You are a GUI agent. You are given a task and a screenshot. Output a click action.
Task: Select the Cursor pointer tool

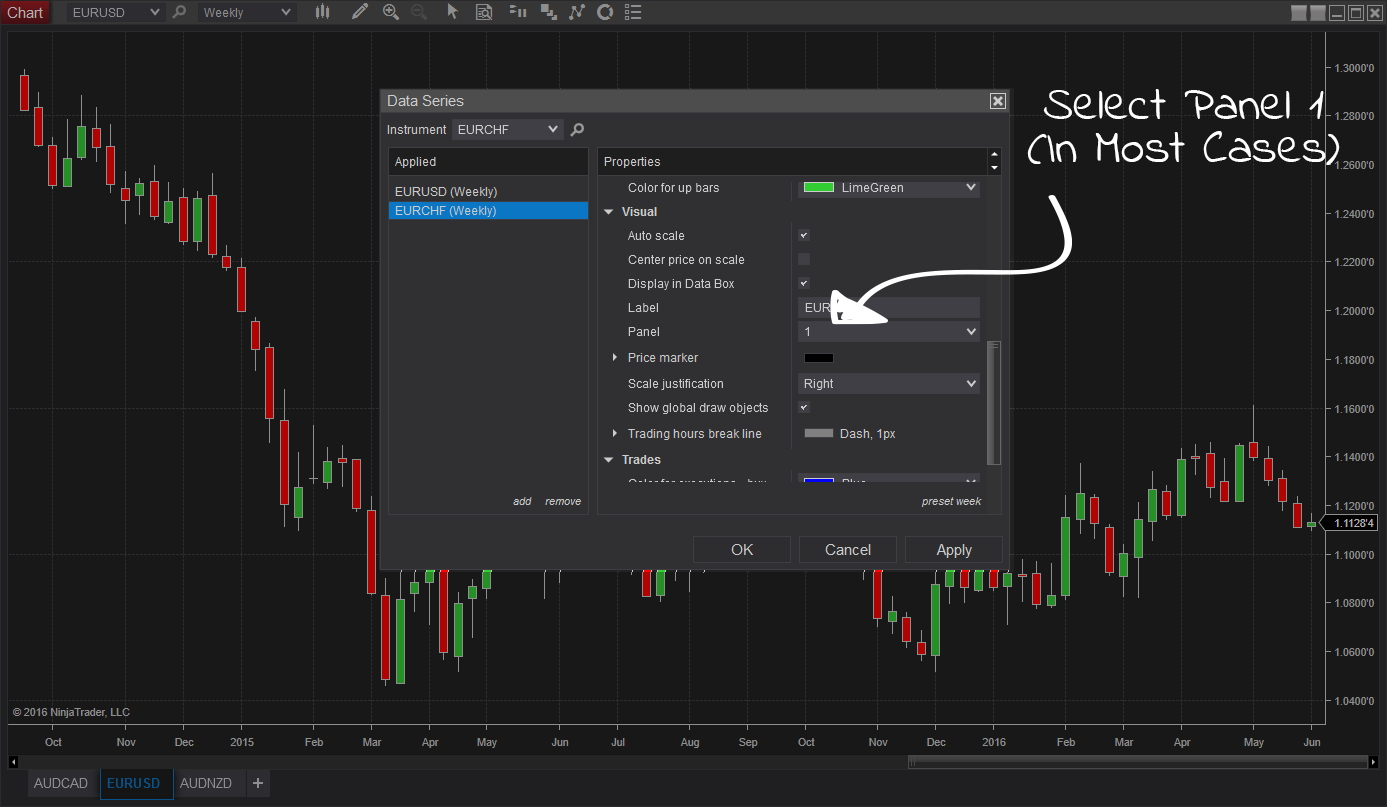[452, 12]
